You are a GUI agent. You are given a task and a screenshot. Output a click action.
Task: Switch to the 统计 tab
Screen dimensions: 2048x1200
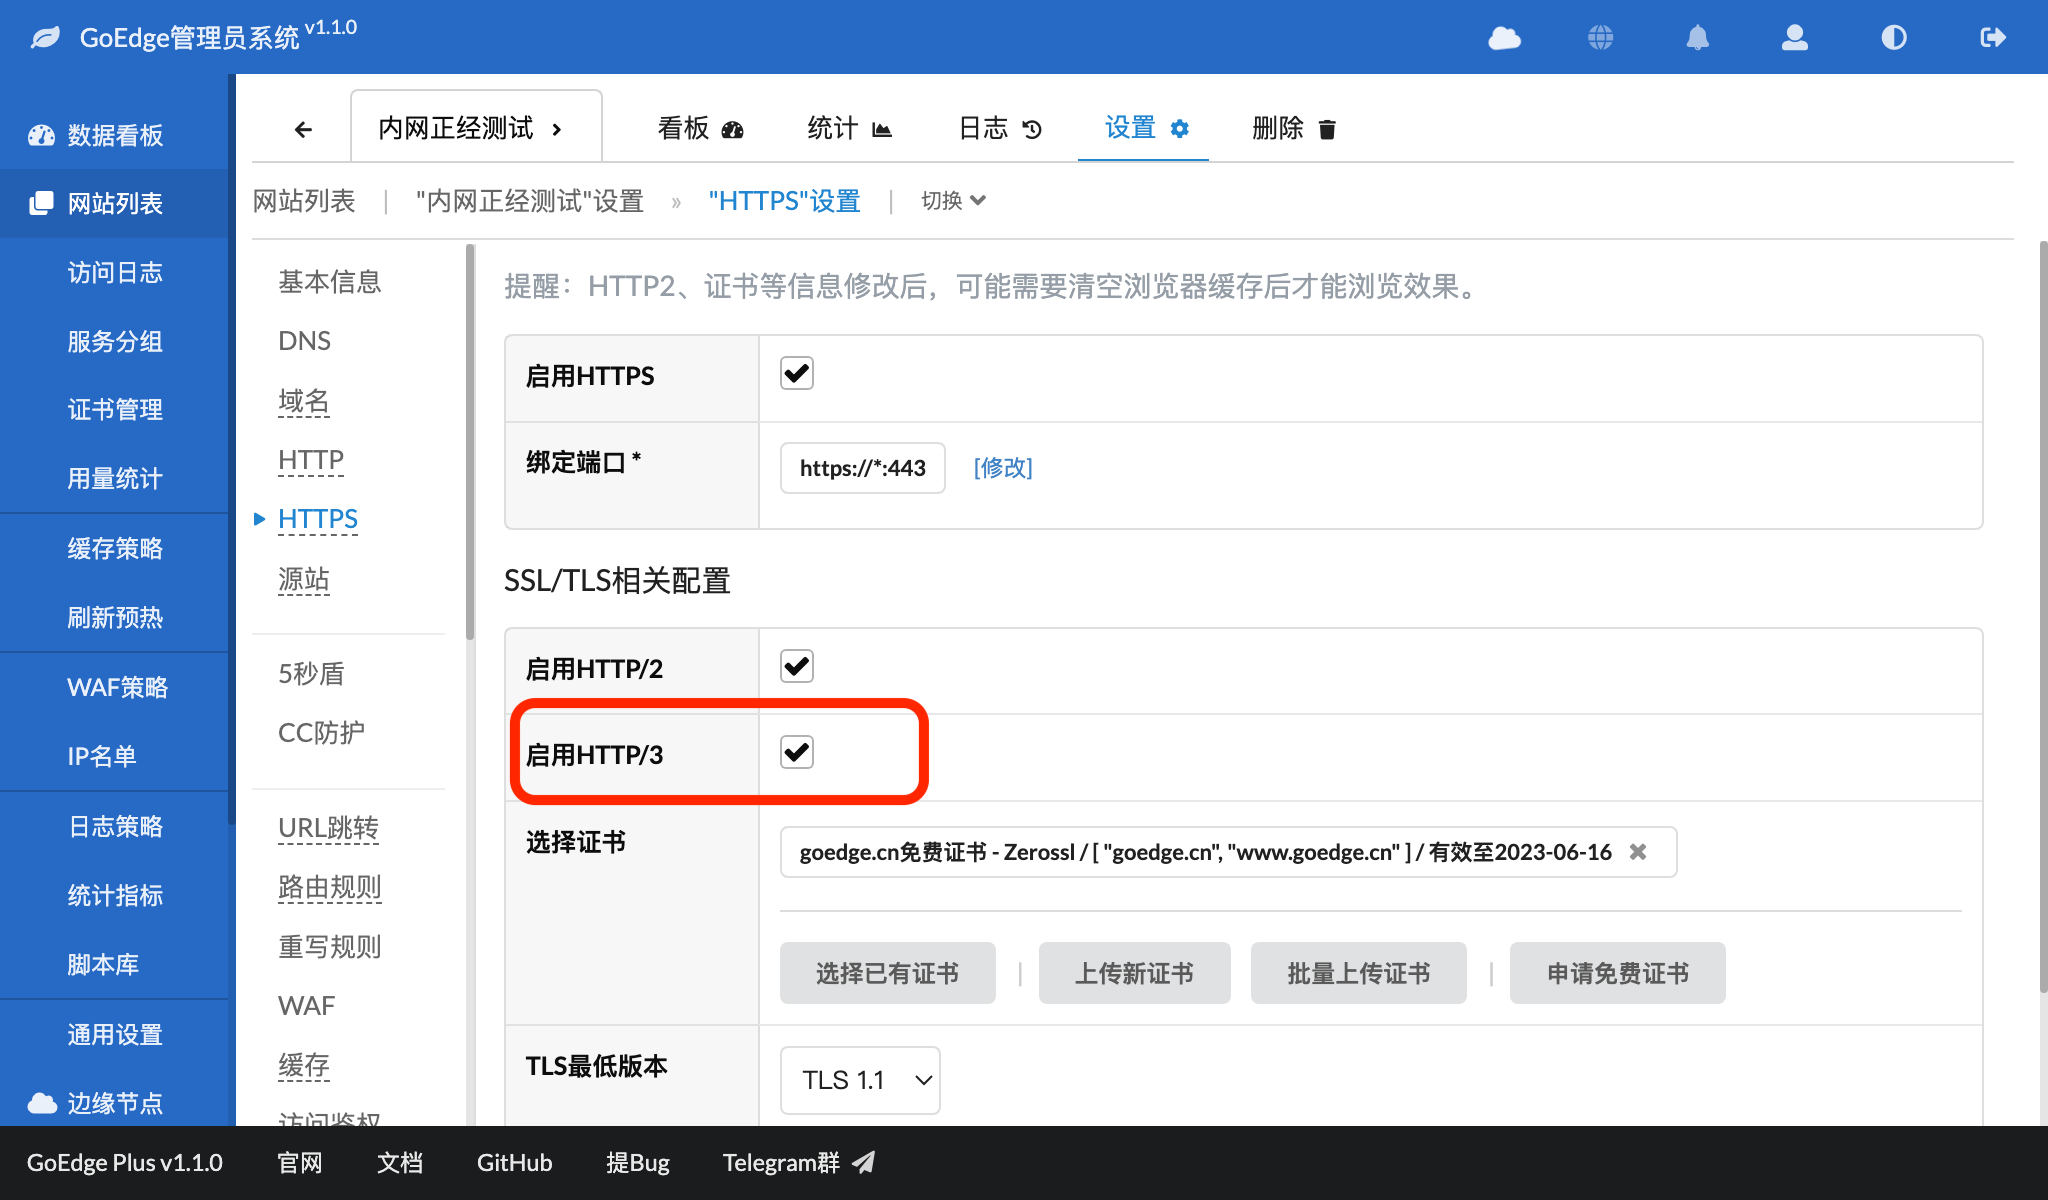coord(847,127)
